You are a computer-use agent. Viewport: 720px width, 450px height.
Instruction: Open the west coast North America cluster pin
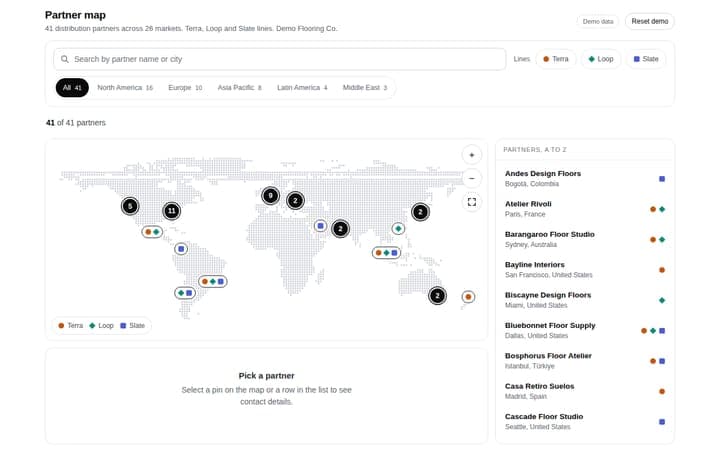(130, 206)
